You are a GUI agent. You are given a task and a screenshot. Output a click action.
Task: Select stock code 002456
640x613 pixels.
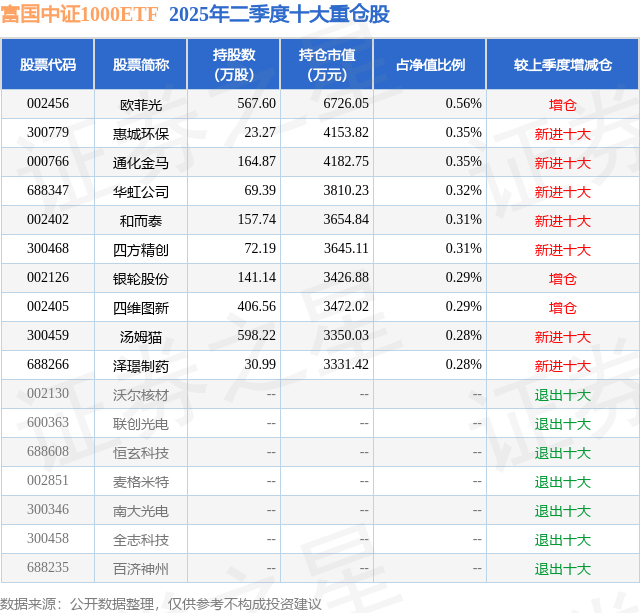coord(48,104)
